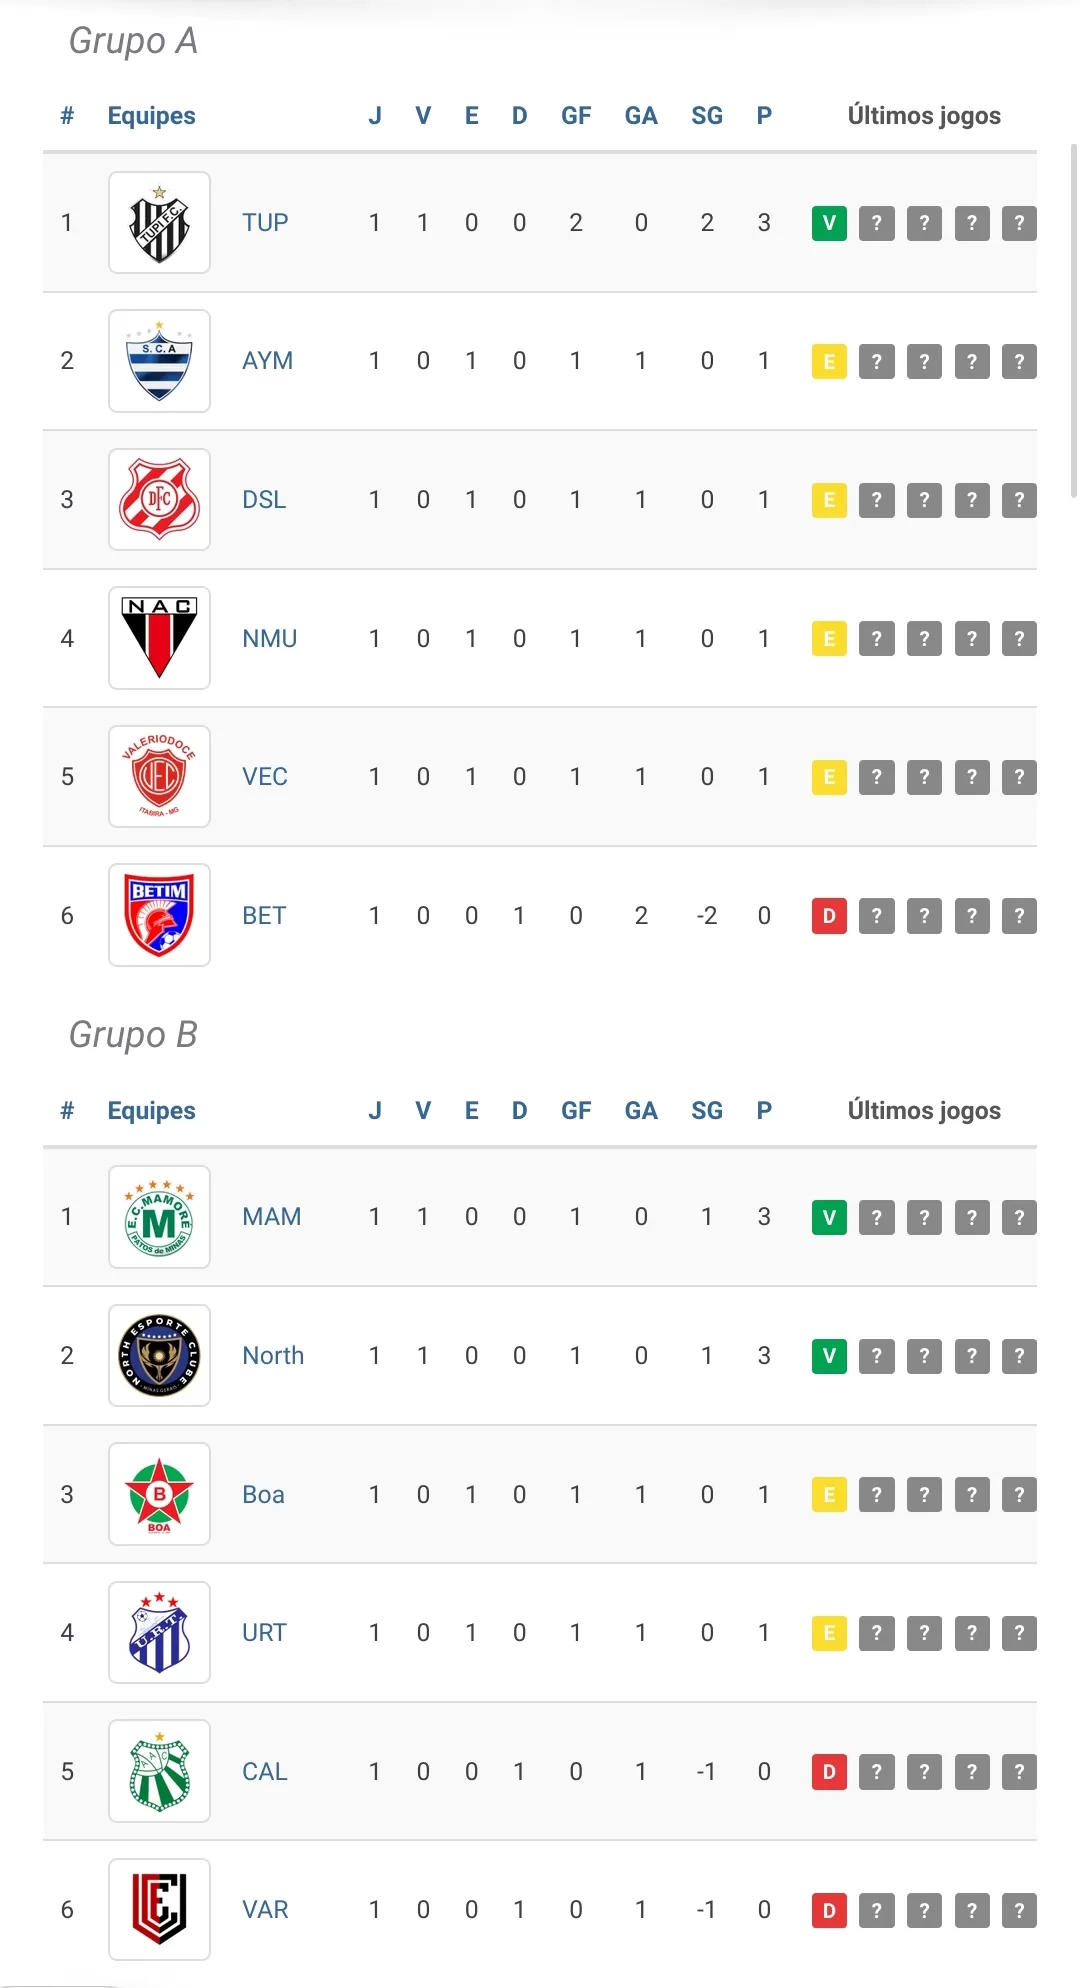Select the North Esporte Clube round badge
The width and height of the screenshot is (1080, 1988).
click(159, 1355)
